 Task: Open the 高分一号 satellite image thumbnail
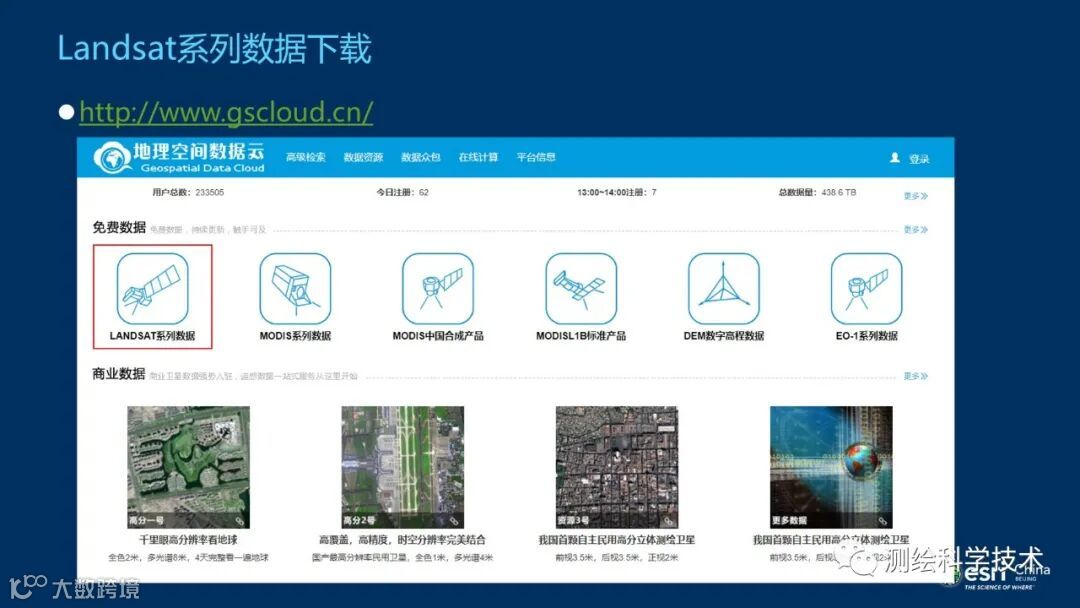[x=189, y=467]
